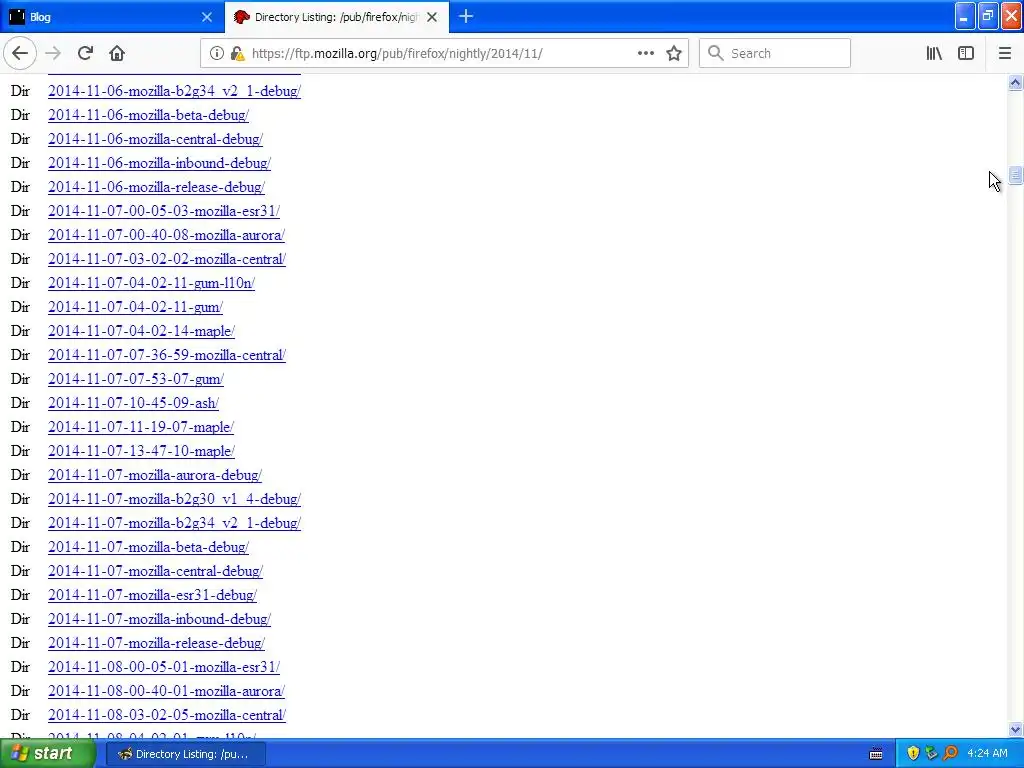
Task: Open 2014-11-07-mozilla-b2g34_v2_1-debug directory
Action: pyautogui.click(x=174, y=523)
